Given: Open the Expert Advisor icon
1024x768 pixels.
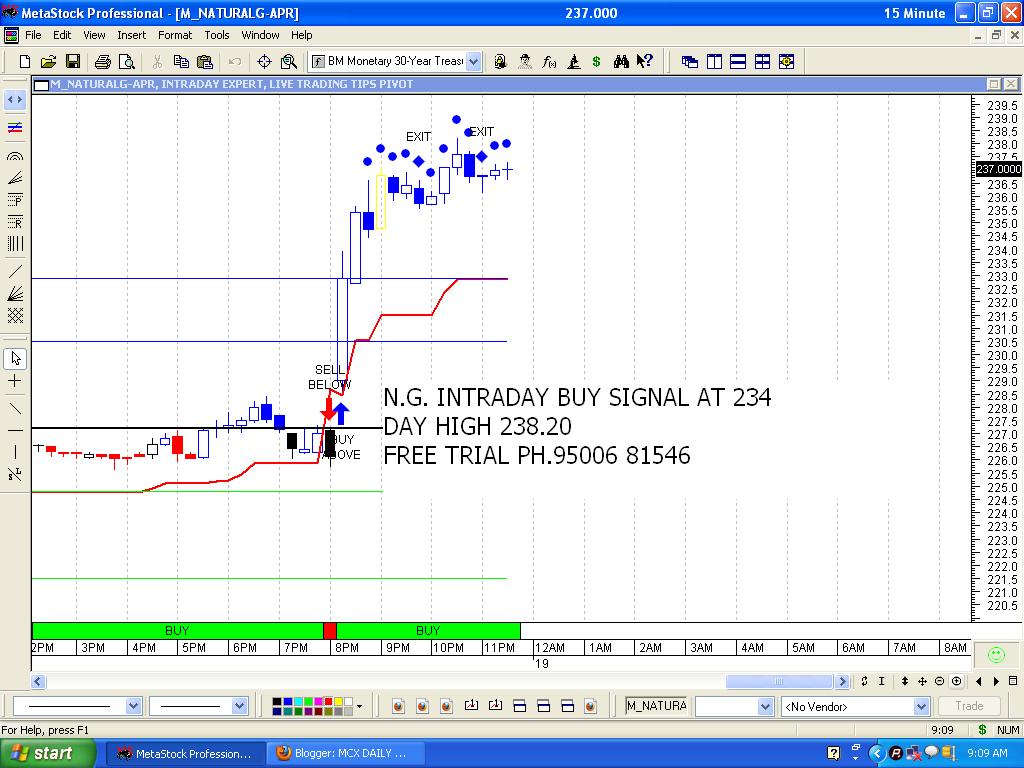Looking at the screenshot, I should click(x=525, y=61).
